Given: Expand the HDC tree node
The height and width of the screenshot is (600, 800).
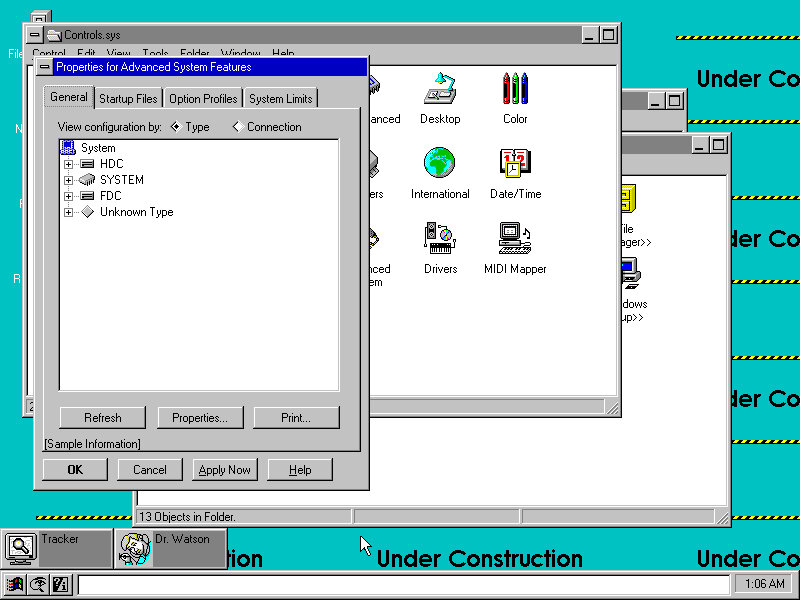Looking at the screenshot, I should pos(69,164).
